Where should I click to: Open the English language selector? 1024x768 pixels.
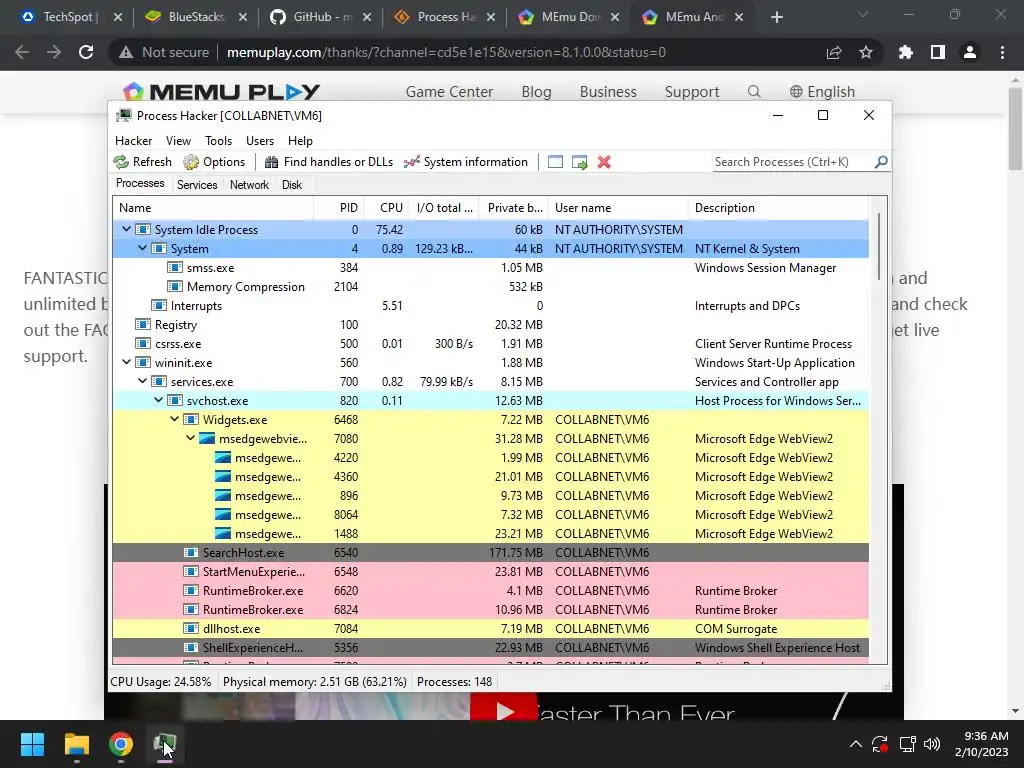(822, 91)
